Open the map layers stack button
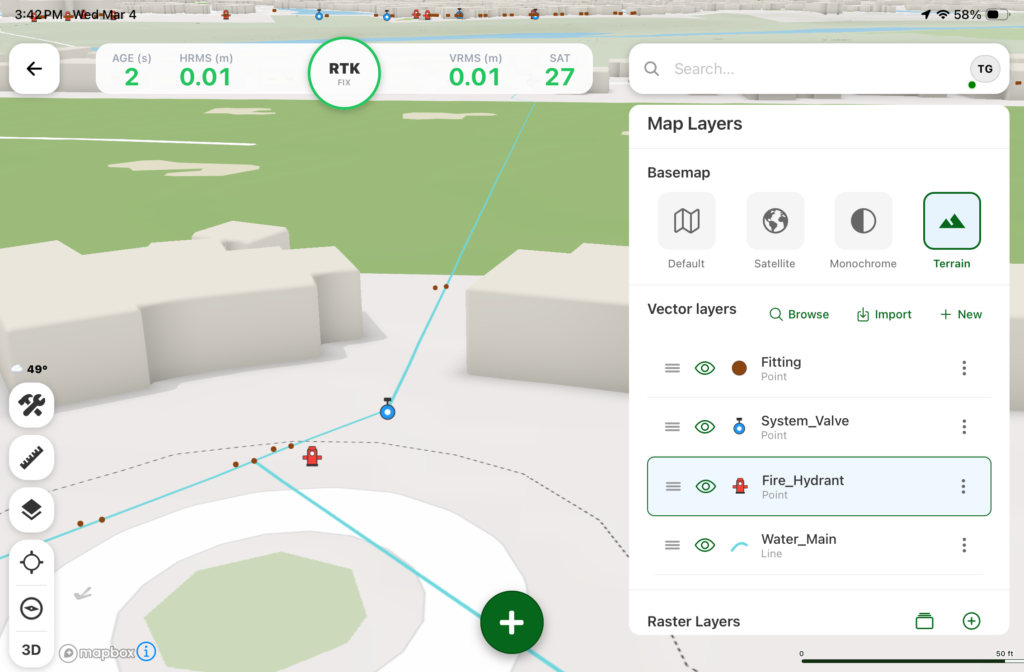 [x=32, y=510]
